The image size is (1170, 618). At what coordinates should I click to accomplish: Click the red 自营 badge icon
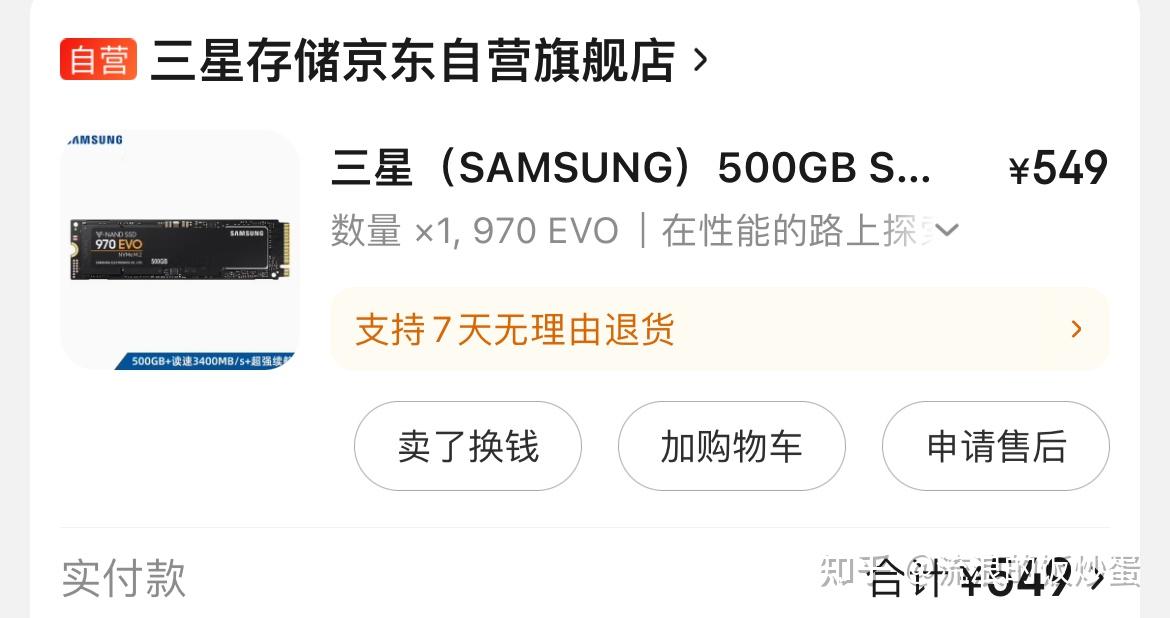(x=98, y=59)
